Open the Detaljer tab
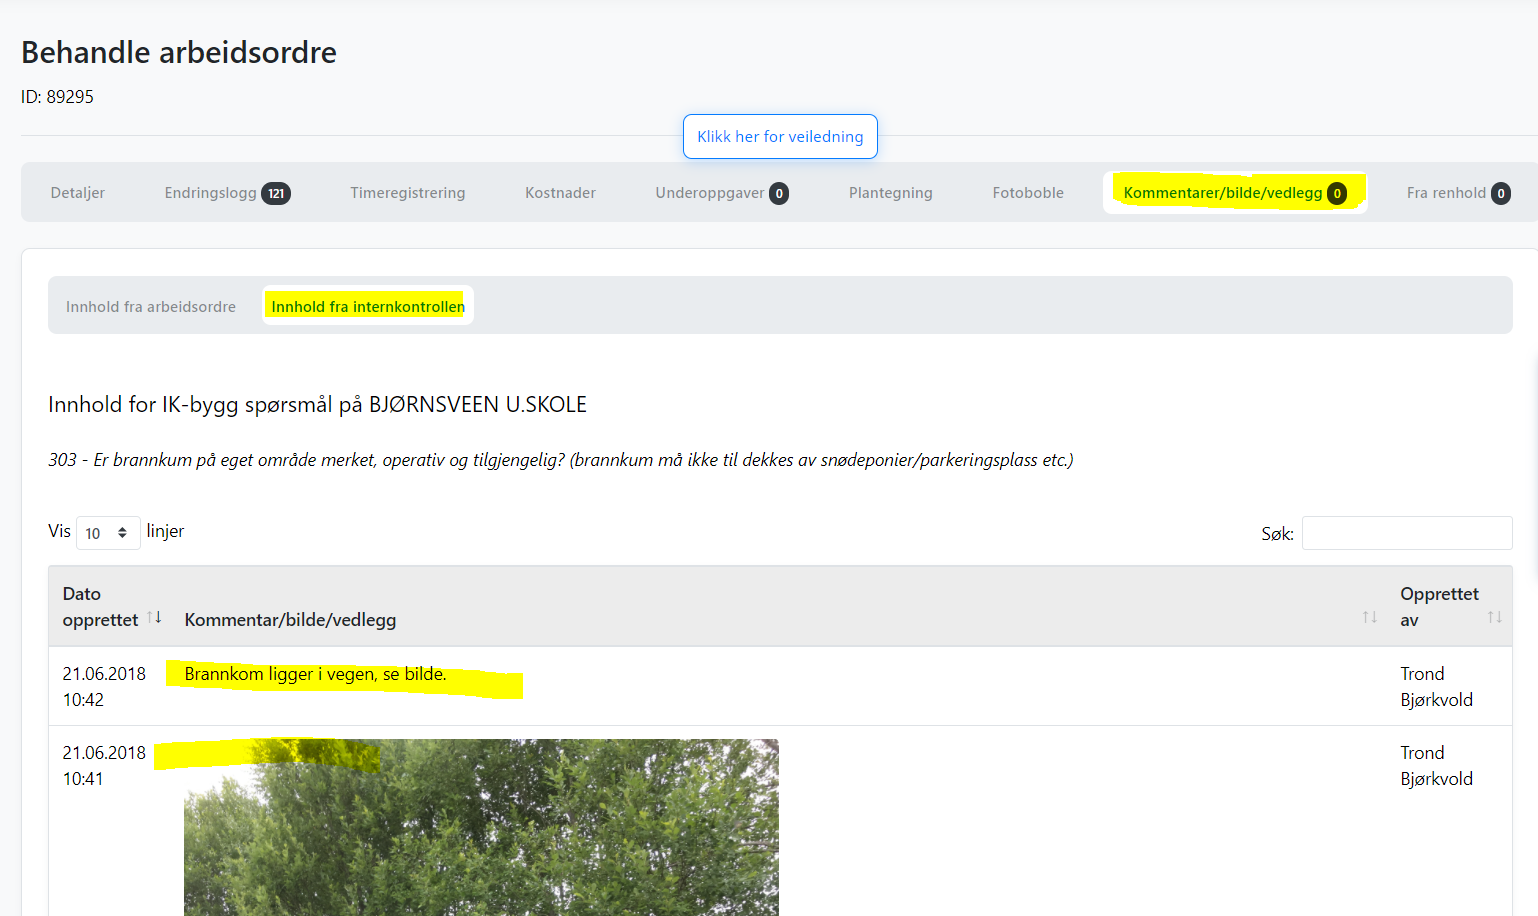The width and height of the screenshot is (1538, 916). [78, 193]
